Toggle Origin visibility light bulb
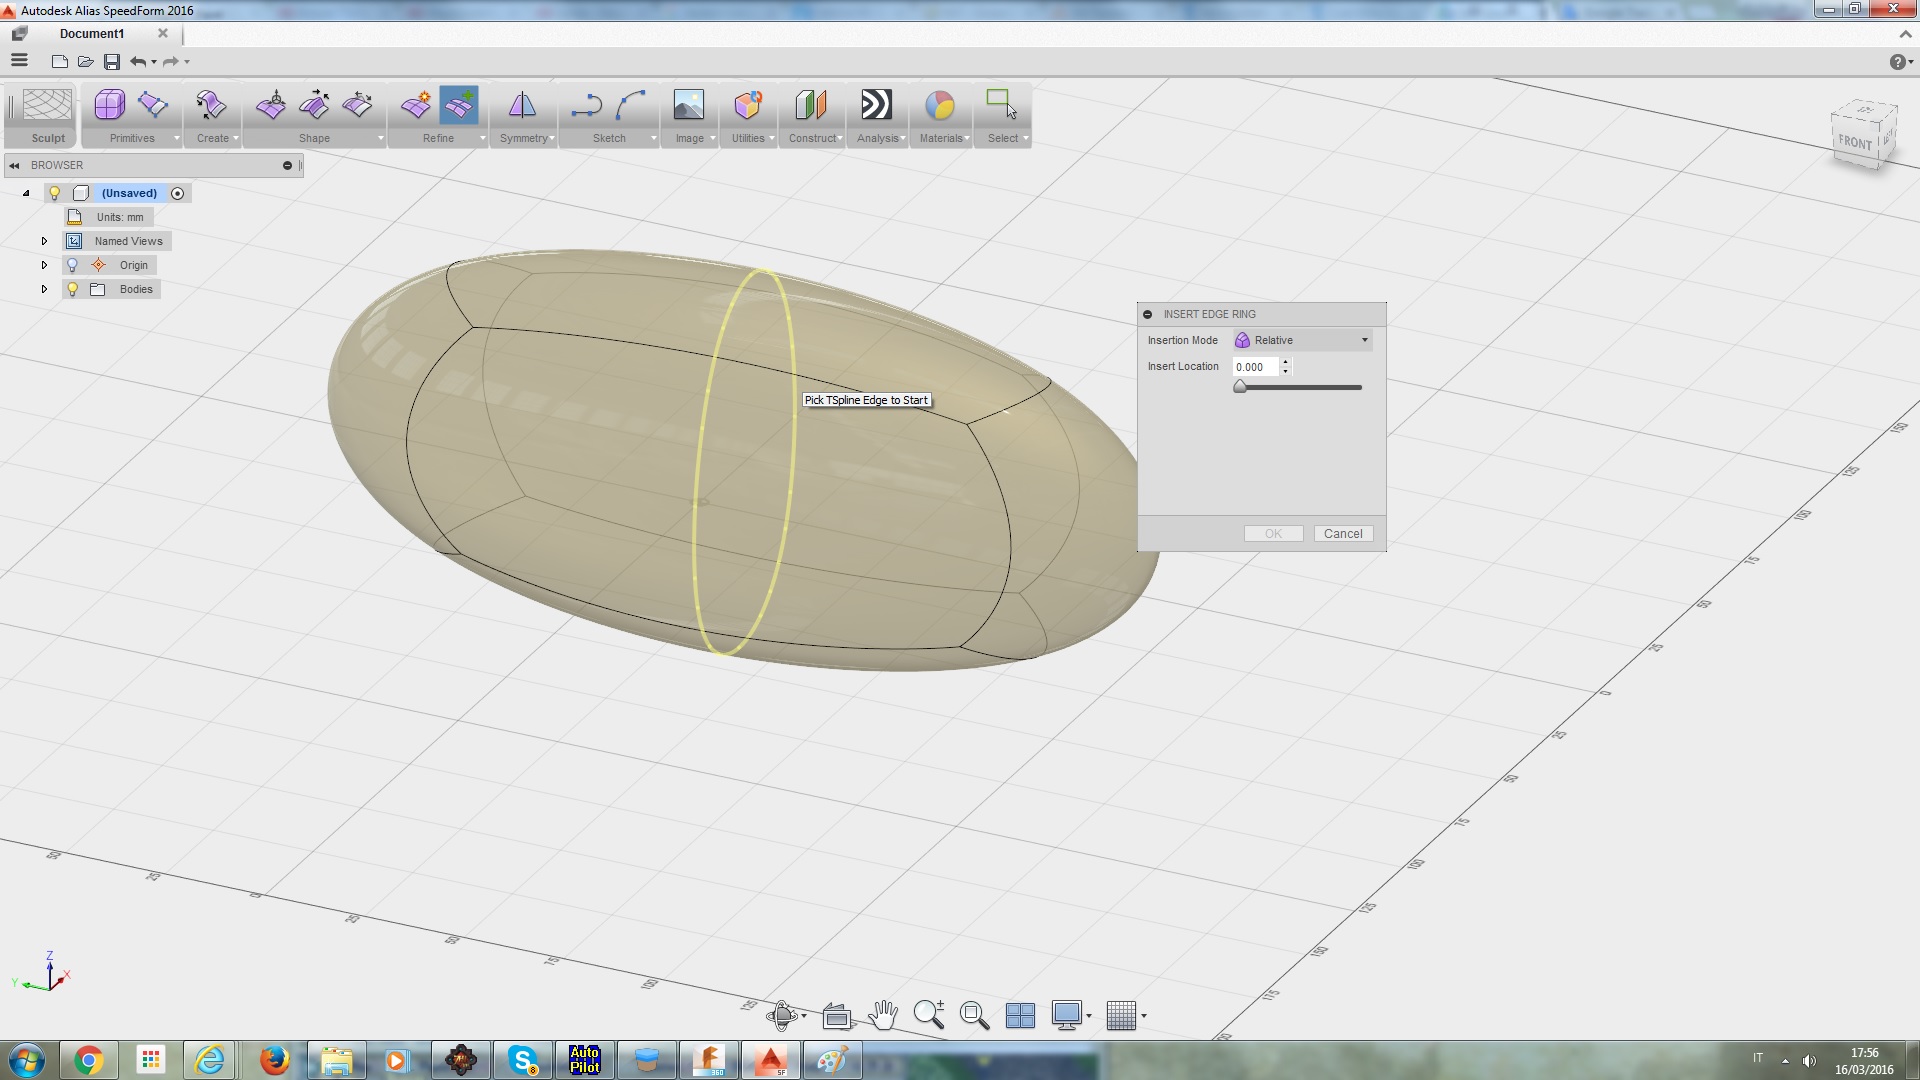 point(72,265)
